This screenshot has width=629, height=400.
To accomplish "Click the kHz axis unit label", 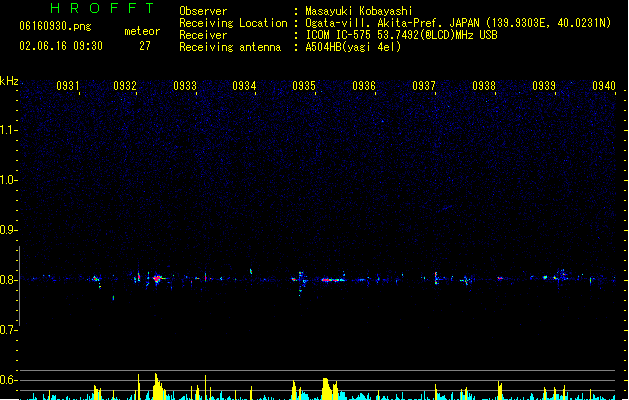I will pos(9,81).
